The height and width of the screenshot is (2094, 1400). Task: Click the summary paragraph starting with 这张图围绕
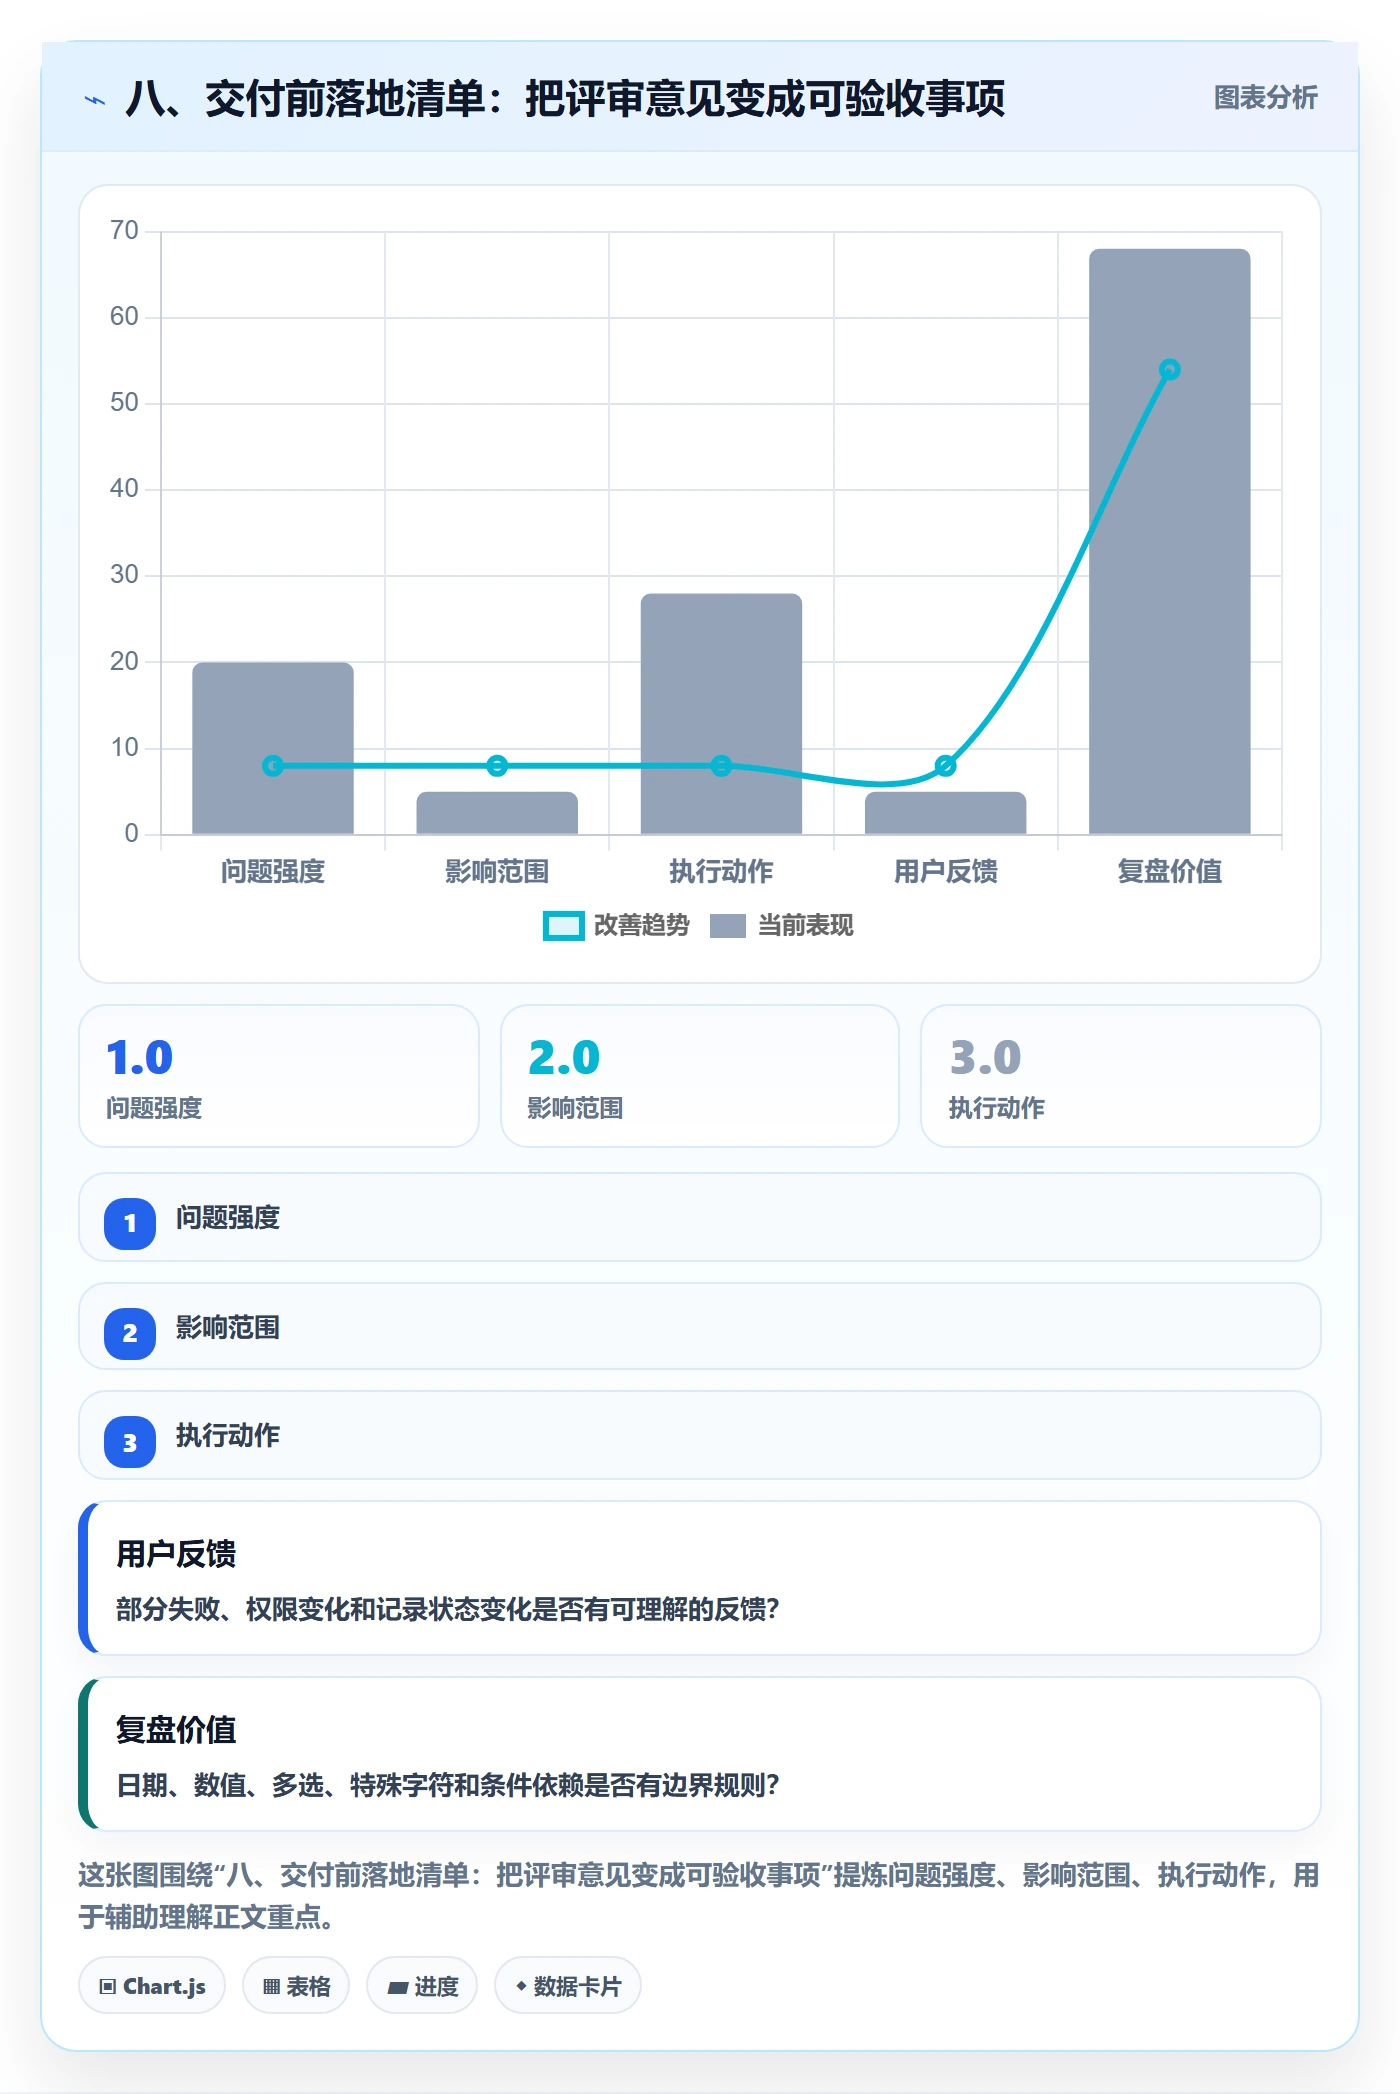(699, 1896)
